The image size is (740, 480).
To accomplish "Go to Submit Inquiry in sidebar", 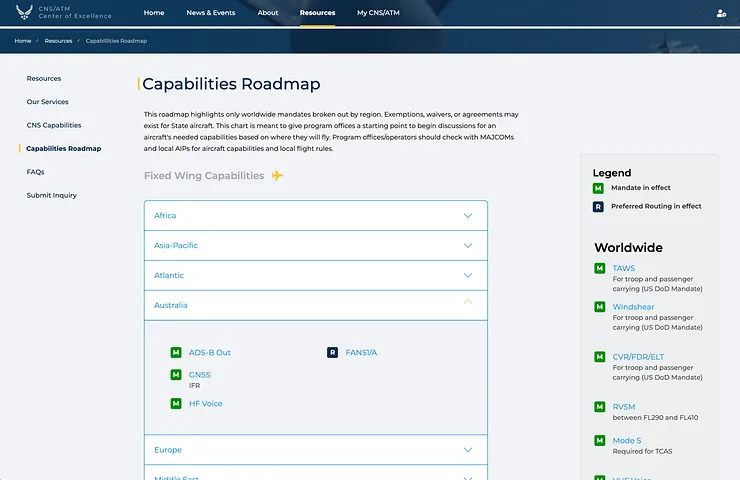I will pos(52,195).
